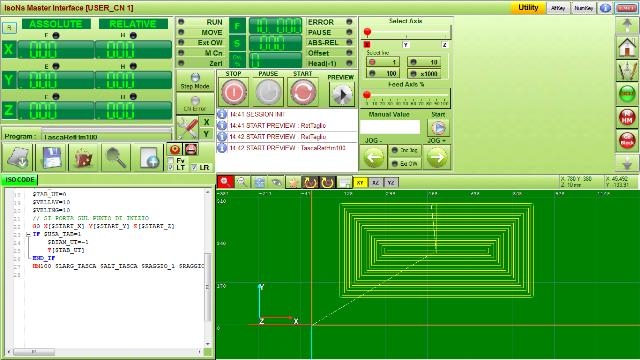
Task: Click the JOG plus right arrow
Action: (437, 157)
